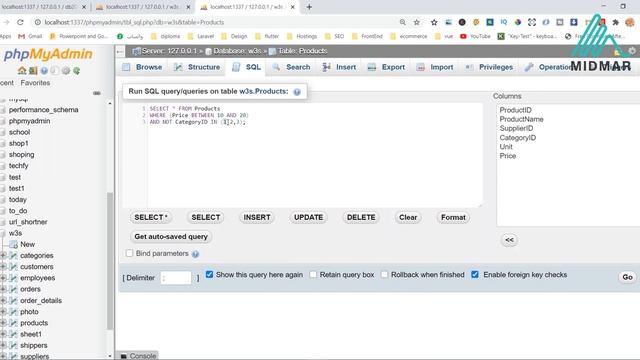The width and height of the screenshot is (640, 360).
Task: Click the UPDATE query button
Action: [x=309, y=218]
